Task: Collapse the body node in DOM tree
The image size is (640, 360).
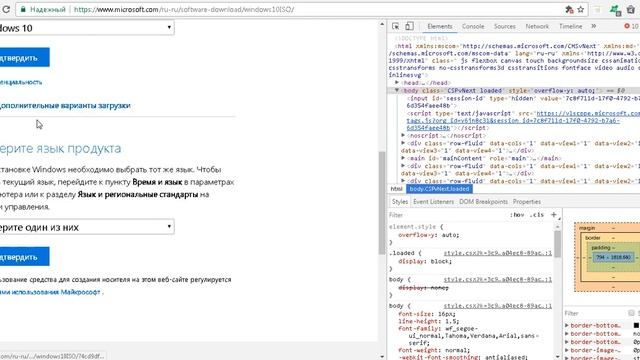Action: (397, 90)
